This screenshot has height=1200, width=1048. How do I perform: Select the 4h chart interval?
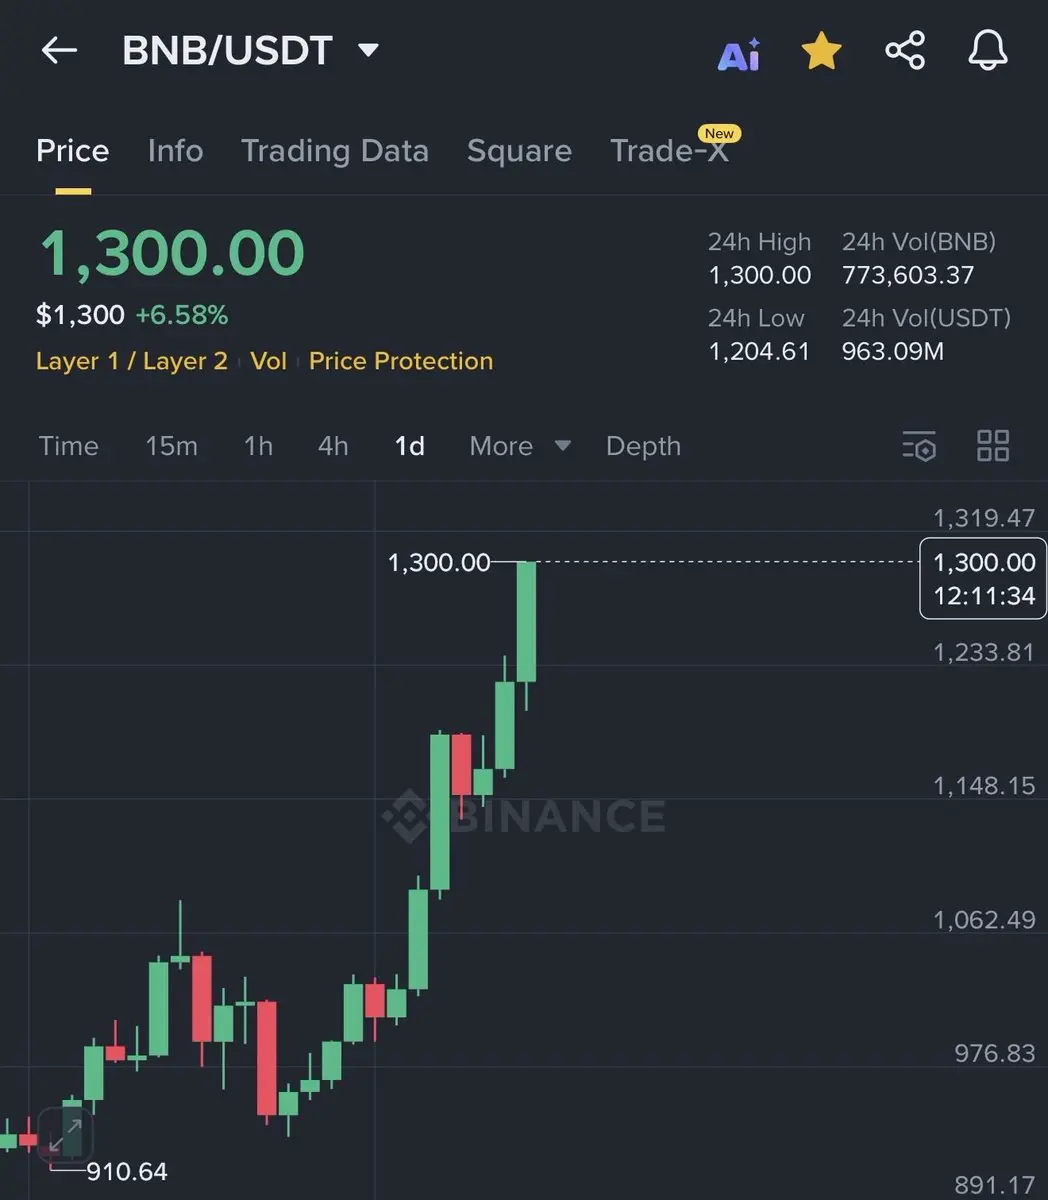point(333,446)
